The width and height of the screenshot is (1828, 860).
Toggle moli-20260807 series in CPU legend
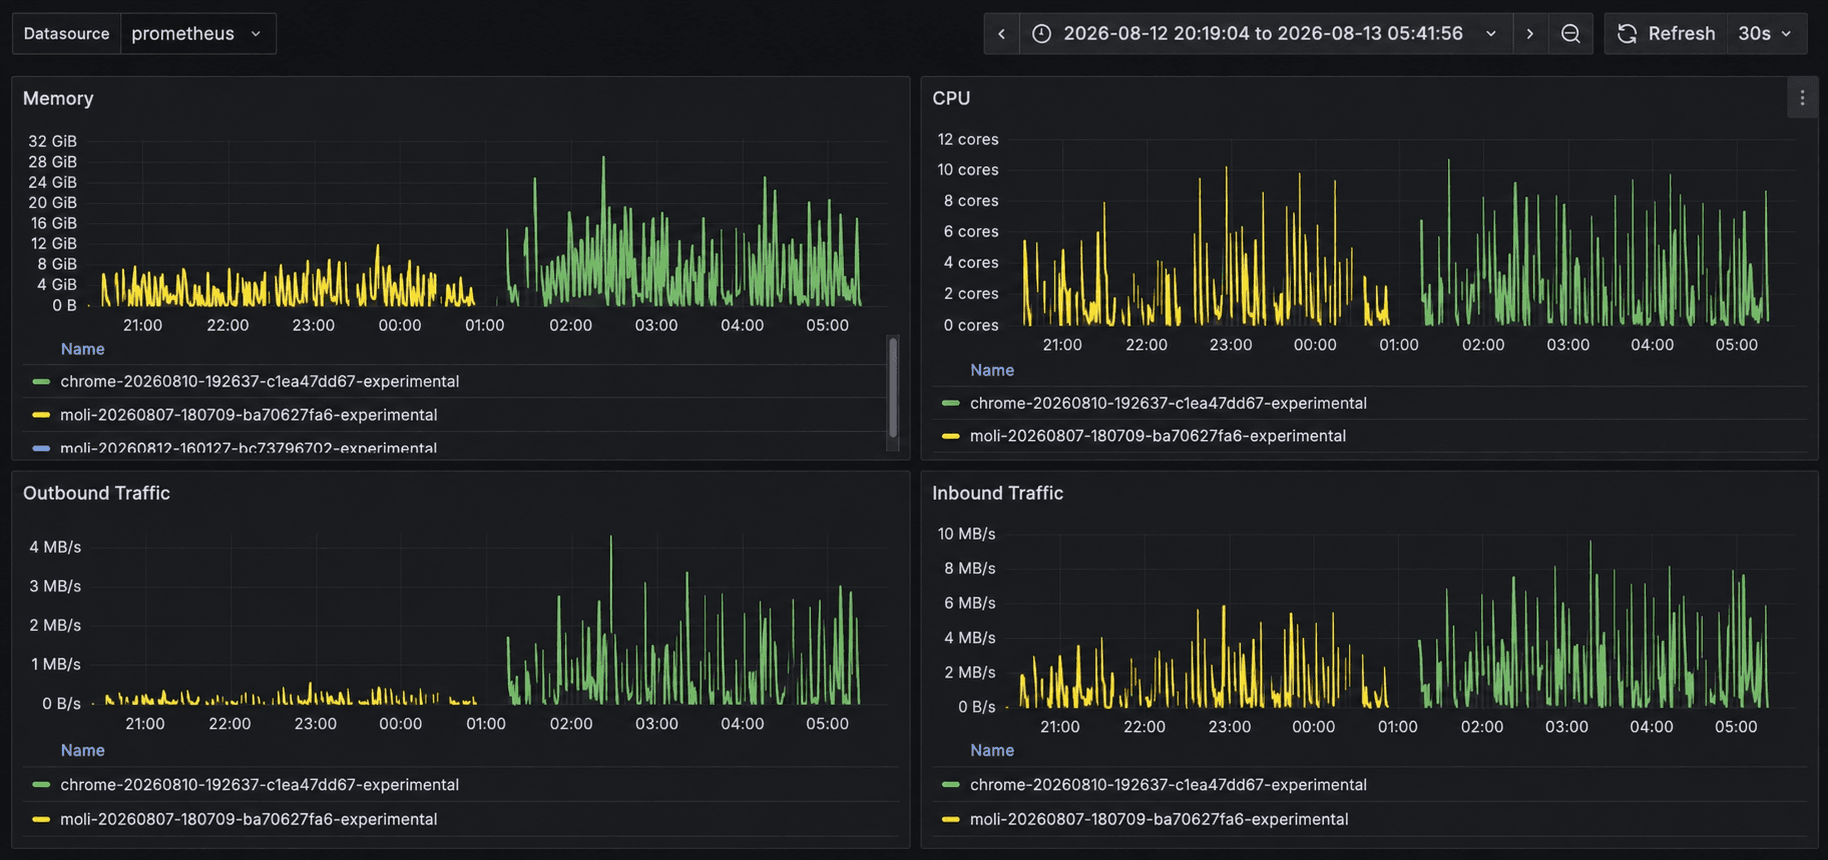pyautogui.click(x=1157, y=436)
